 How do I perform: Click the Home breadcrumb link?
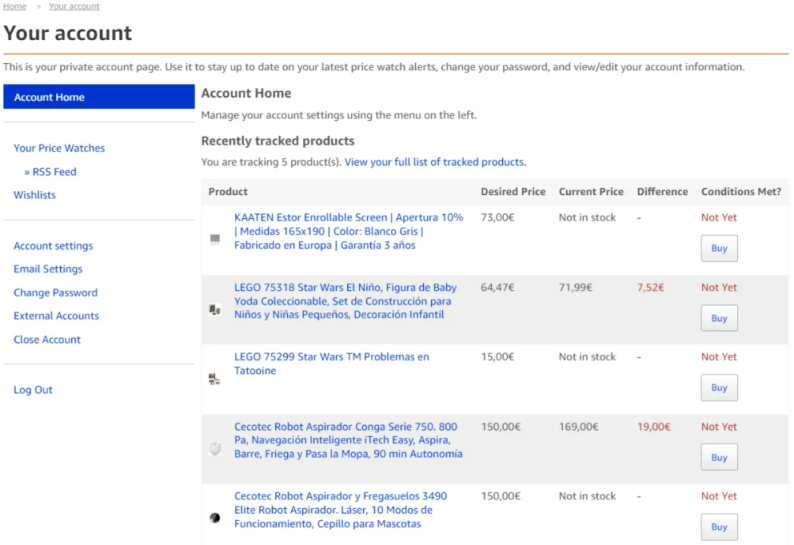14,6
